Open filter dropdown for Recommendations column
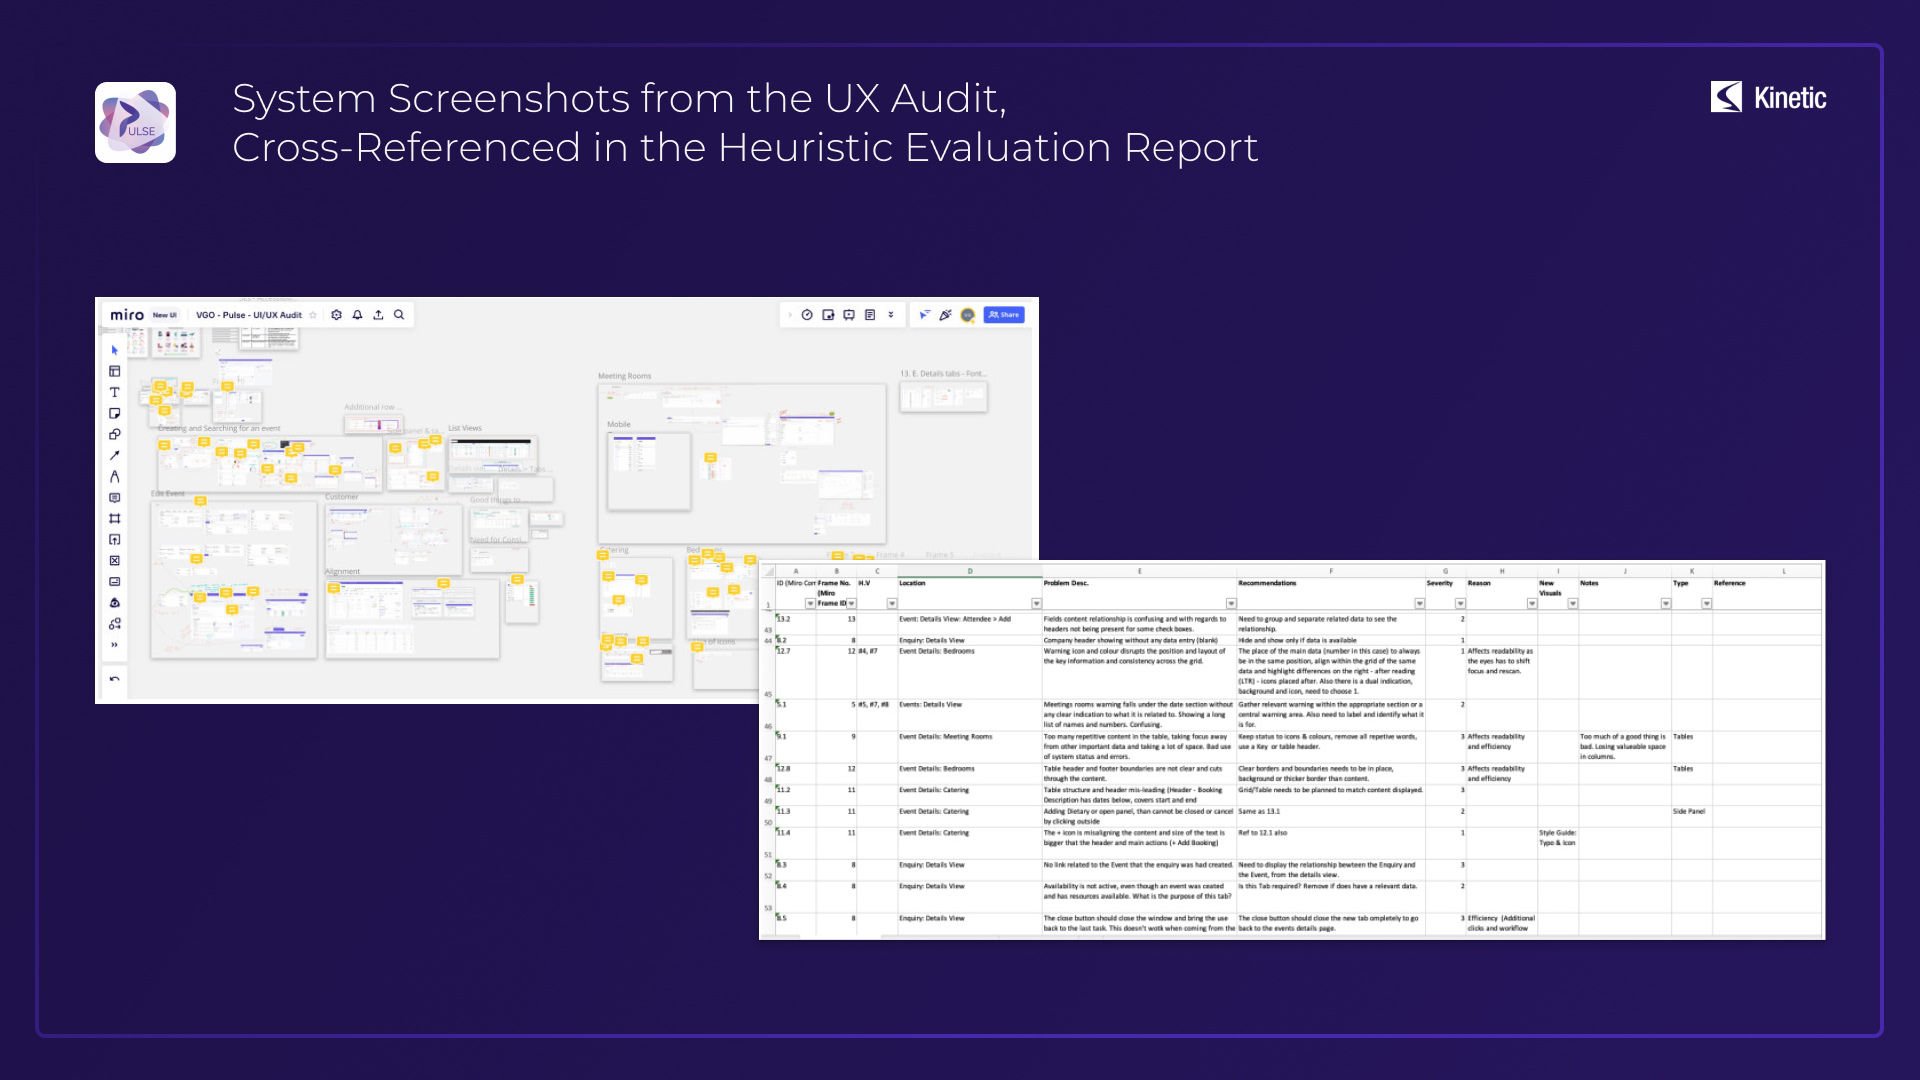Image resolution: width=1920 pixels, height=1080 pixels. coord(1419,604)
